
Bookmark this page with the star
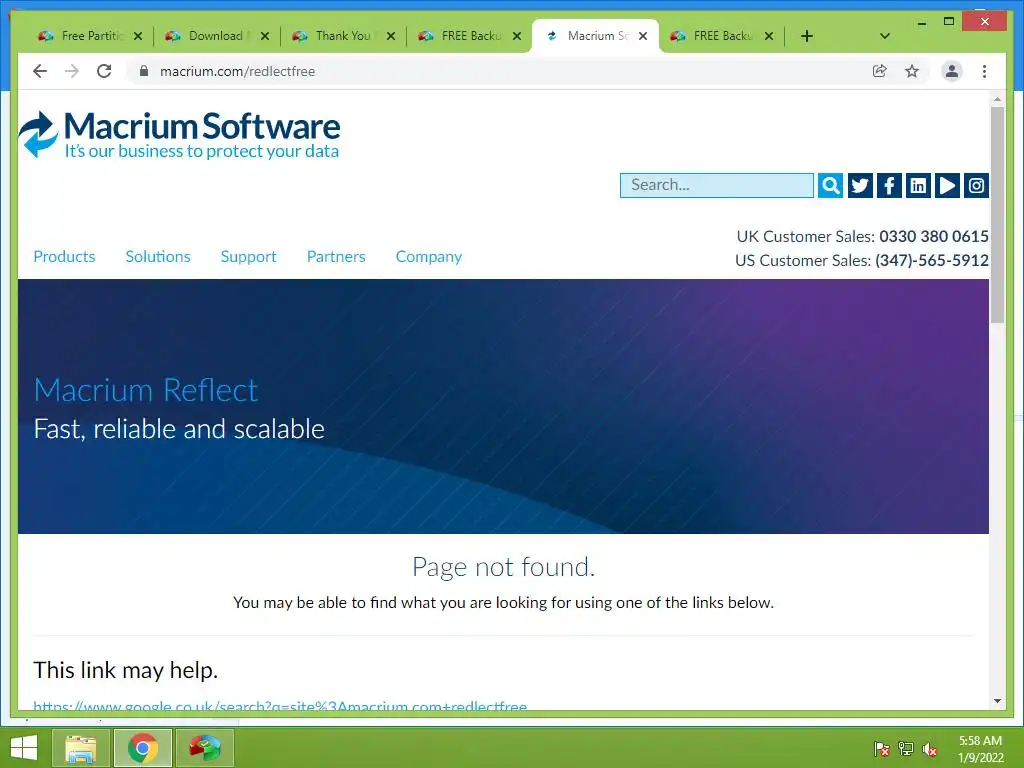tap(912, 71)
